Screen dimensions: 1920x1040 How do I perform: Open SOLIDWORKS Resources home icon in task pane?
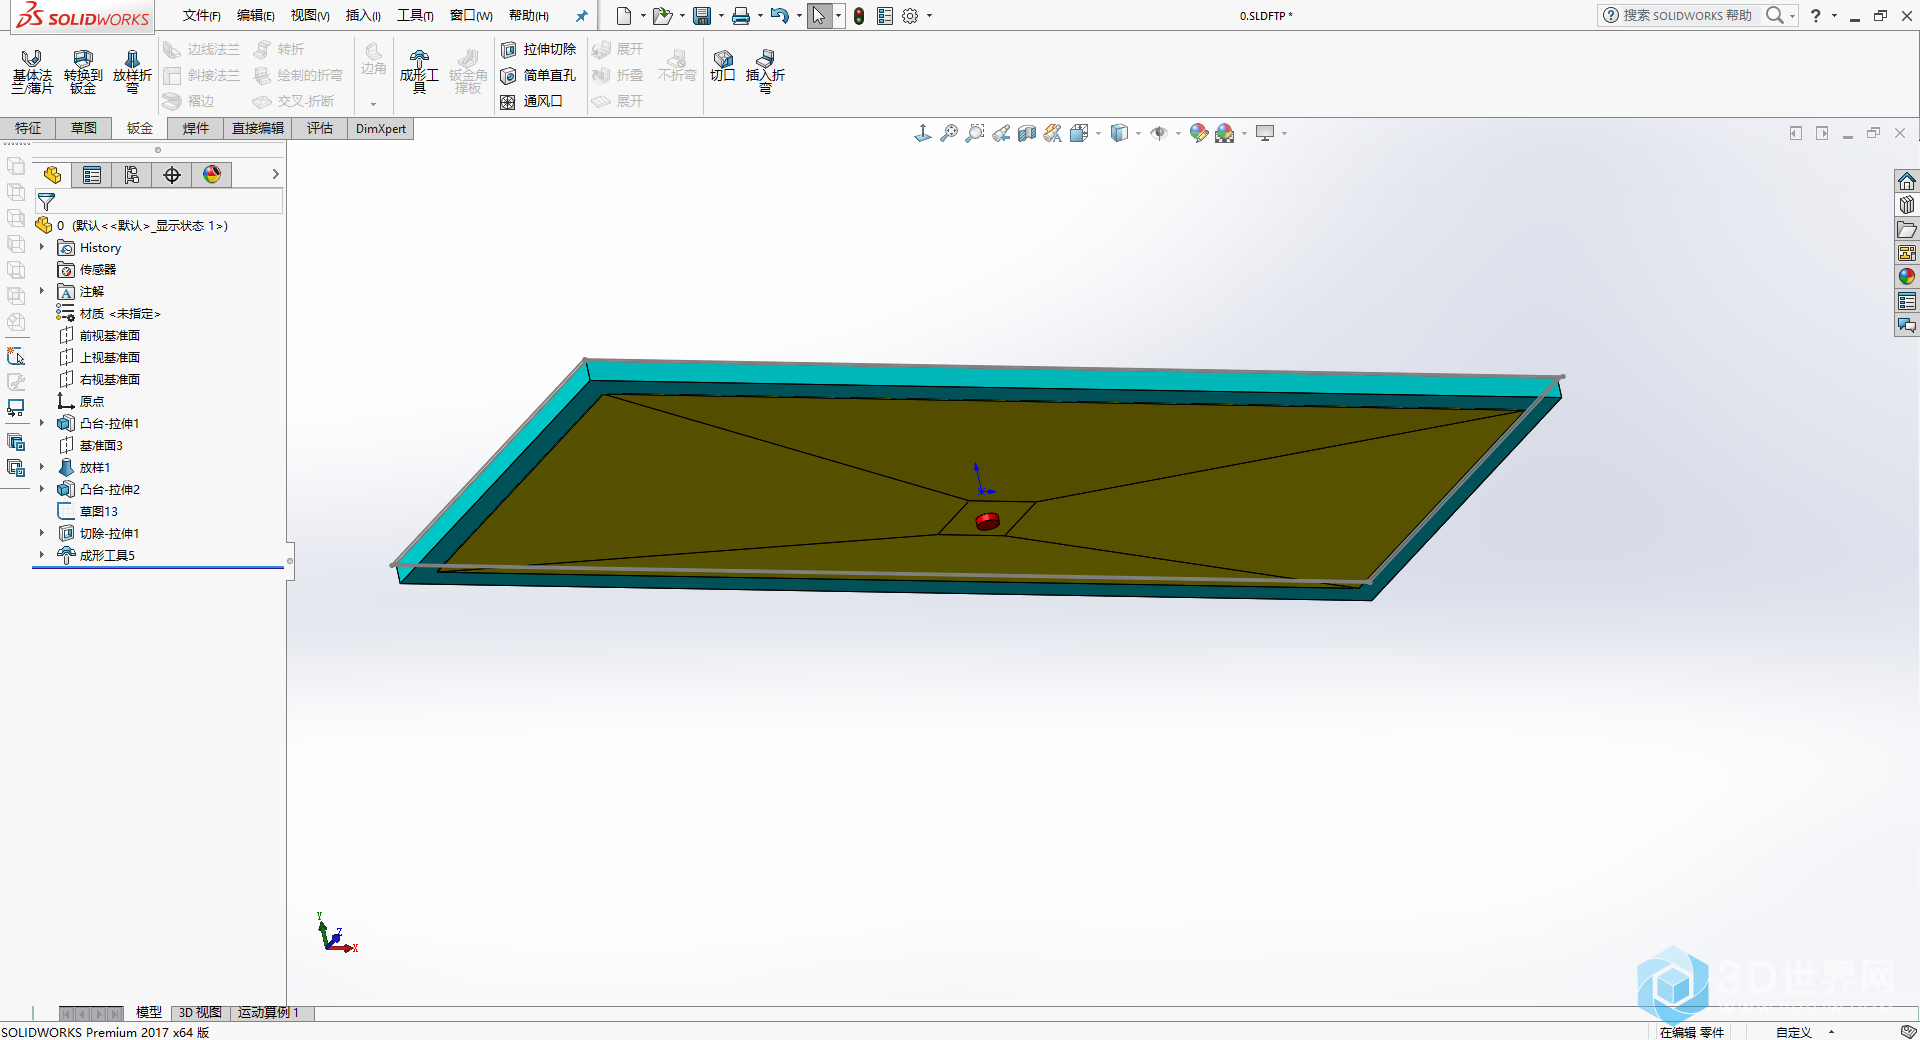1907,181
